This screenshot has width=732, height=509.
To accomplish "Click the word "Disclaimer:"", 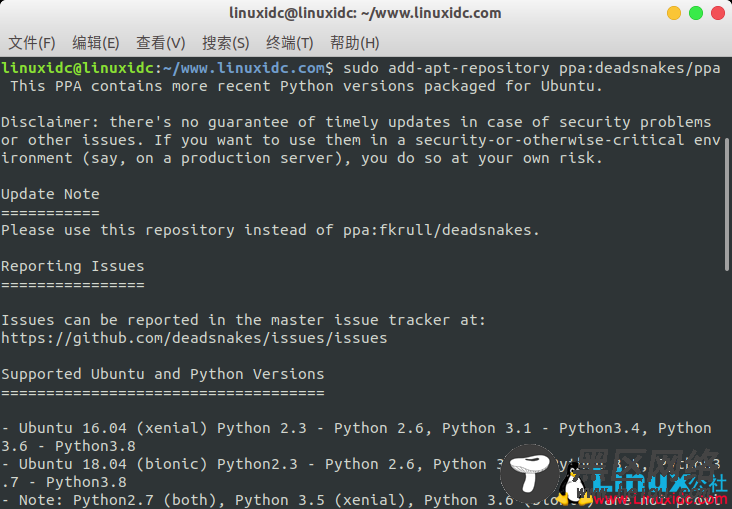I will click(x=50, y=122).
